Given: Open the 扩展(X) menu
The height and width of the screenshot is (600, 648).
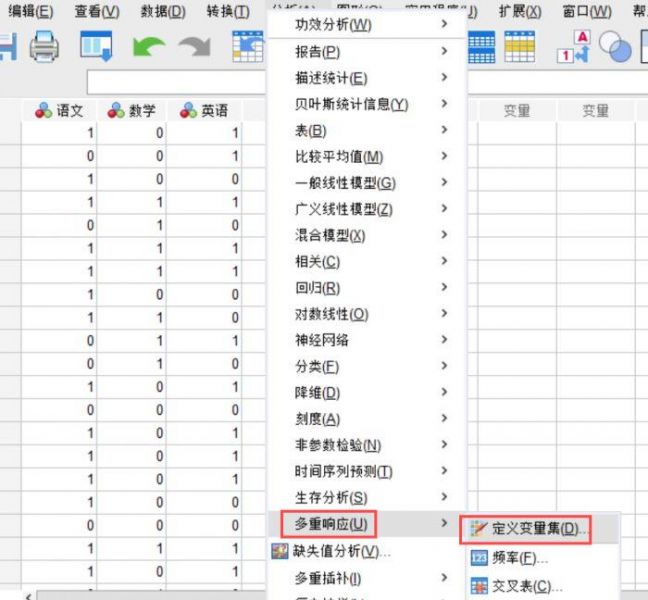Looking at the screenshot, I should point(520,11).
